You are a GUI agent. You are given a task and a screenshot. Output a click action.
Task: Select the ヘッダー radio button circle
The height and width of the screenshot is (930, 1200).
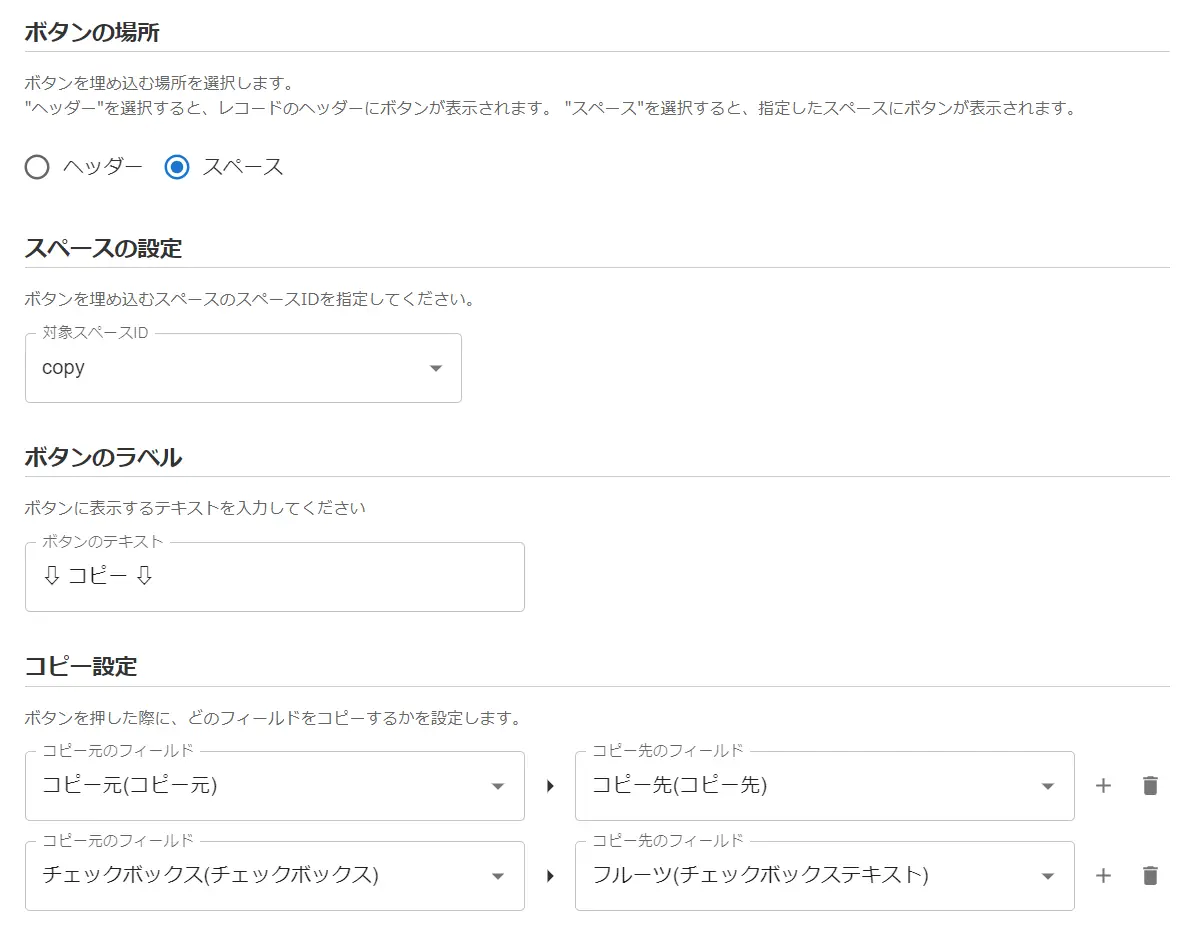point(37,167)
